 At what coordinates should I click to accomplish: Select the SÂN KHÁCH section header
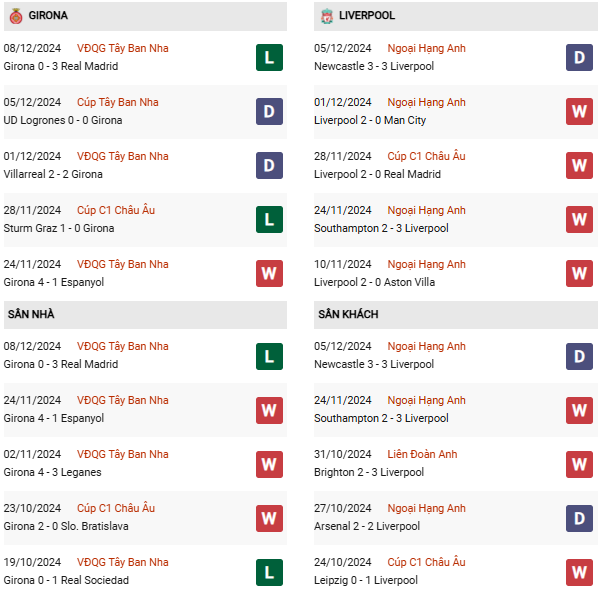coord(348,314)
